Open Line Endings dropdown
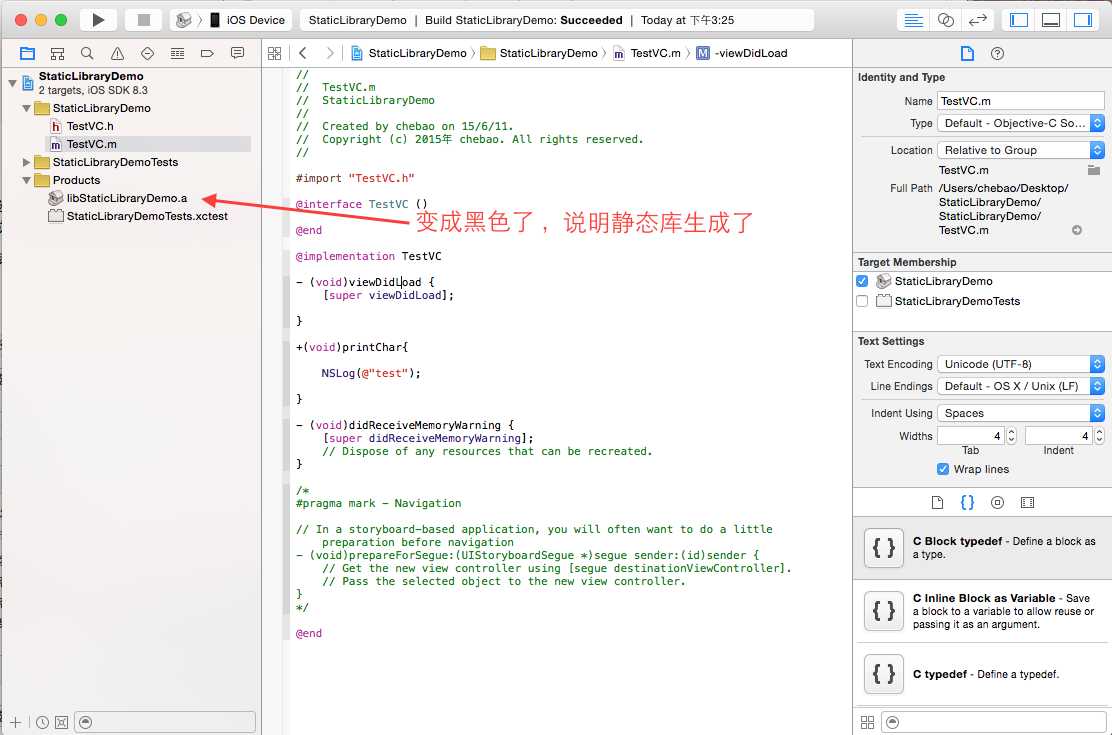 (1021, 387)
